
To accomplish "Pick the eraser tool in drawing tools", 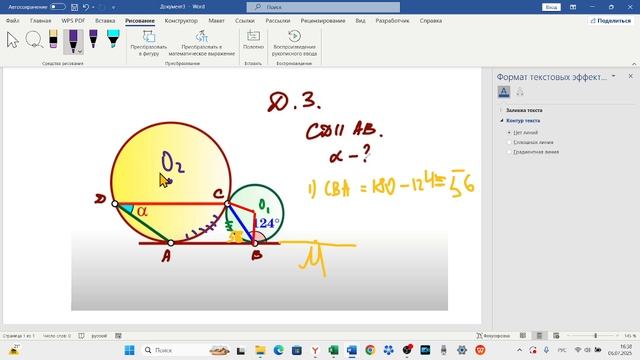I will tap(53, 39).
